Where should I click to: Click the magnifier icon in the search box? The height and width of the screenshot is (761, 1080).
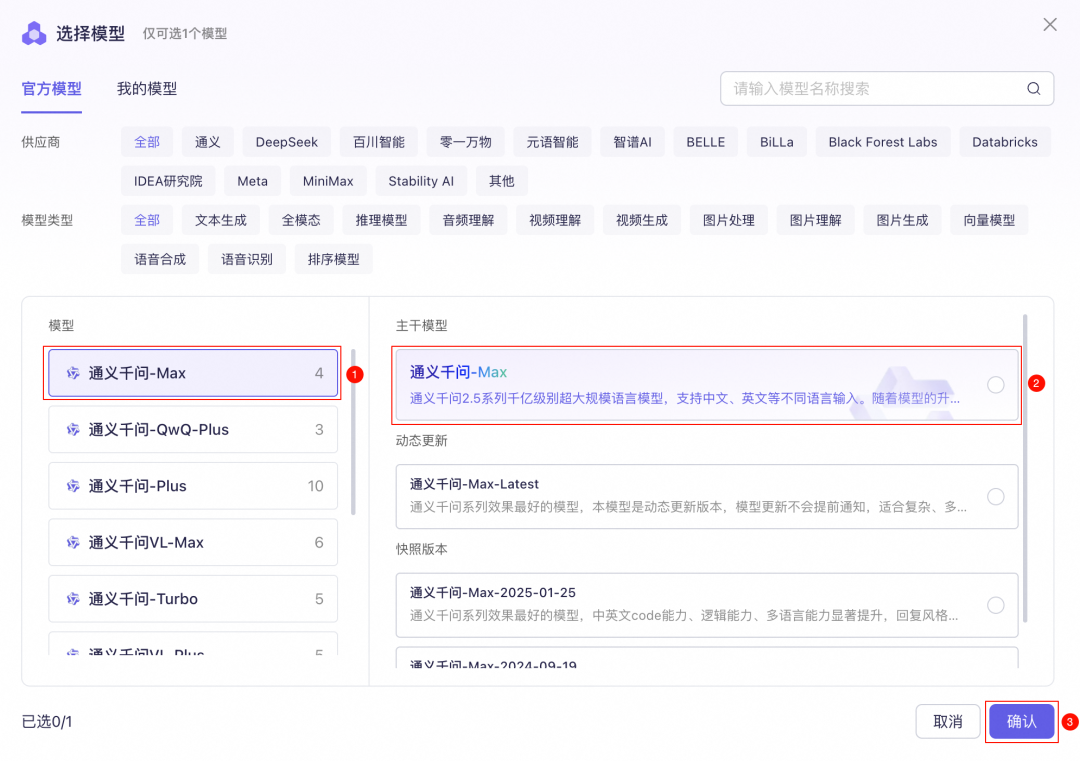(1033, 88)
